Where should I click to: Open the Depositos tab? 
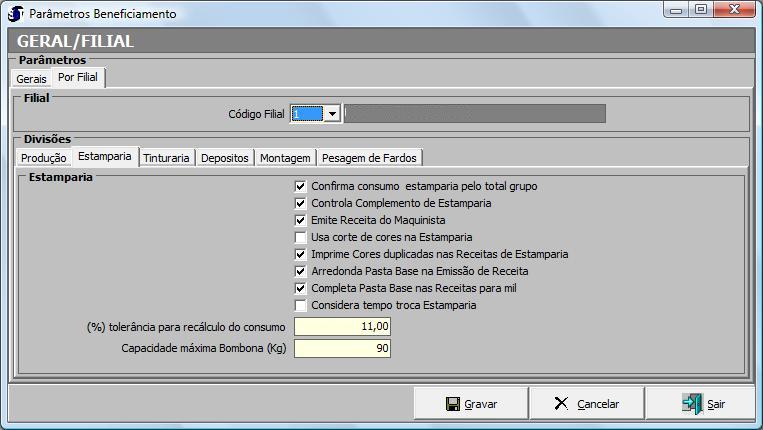(224, 158)
